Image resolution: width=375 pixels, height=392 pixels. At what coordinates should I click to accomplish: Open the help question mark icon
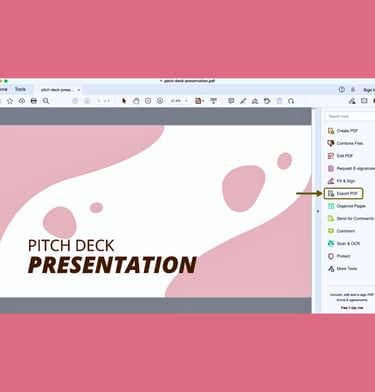click(342, 90)
